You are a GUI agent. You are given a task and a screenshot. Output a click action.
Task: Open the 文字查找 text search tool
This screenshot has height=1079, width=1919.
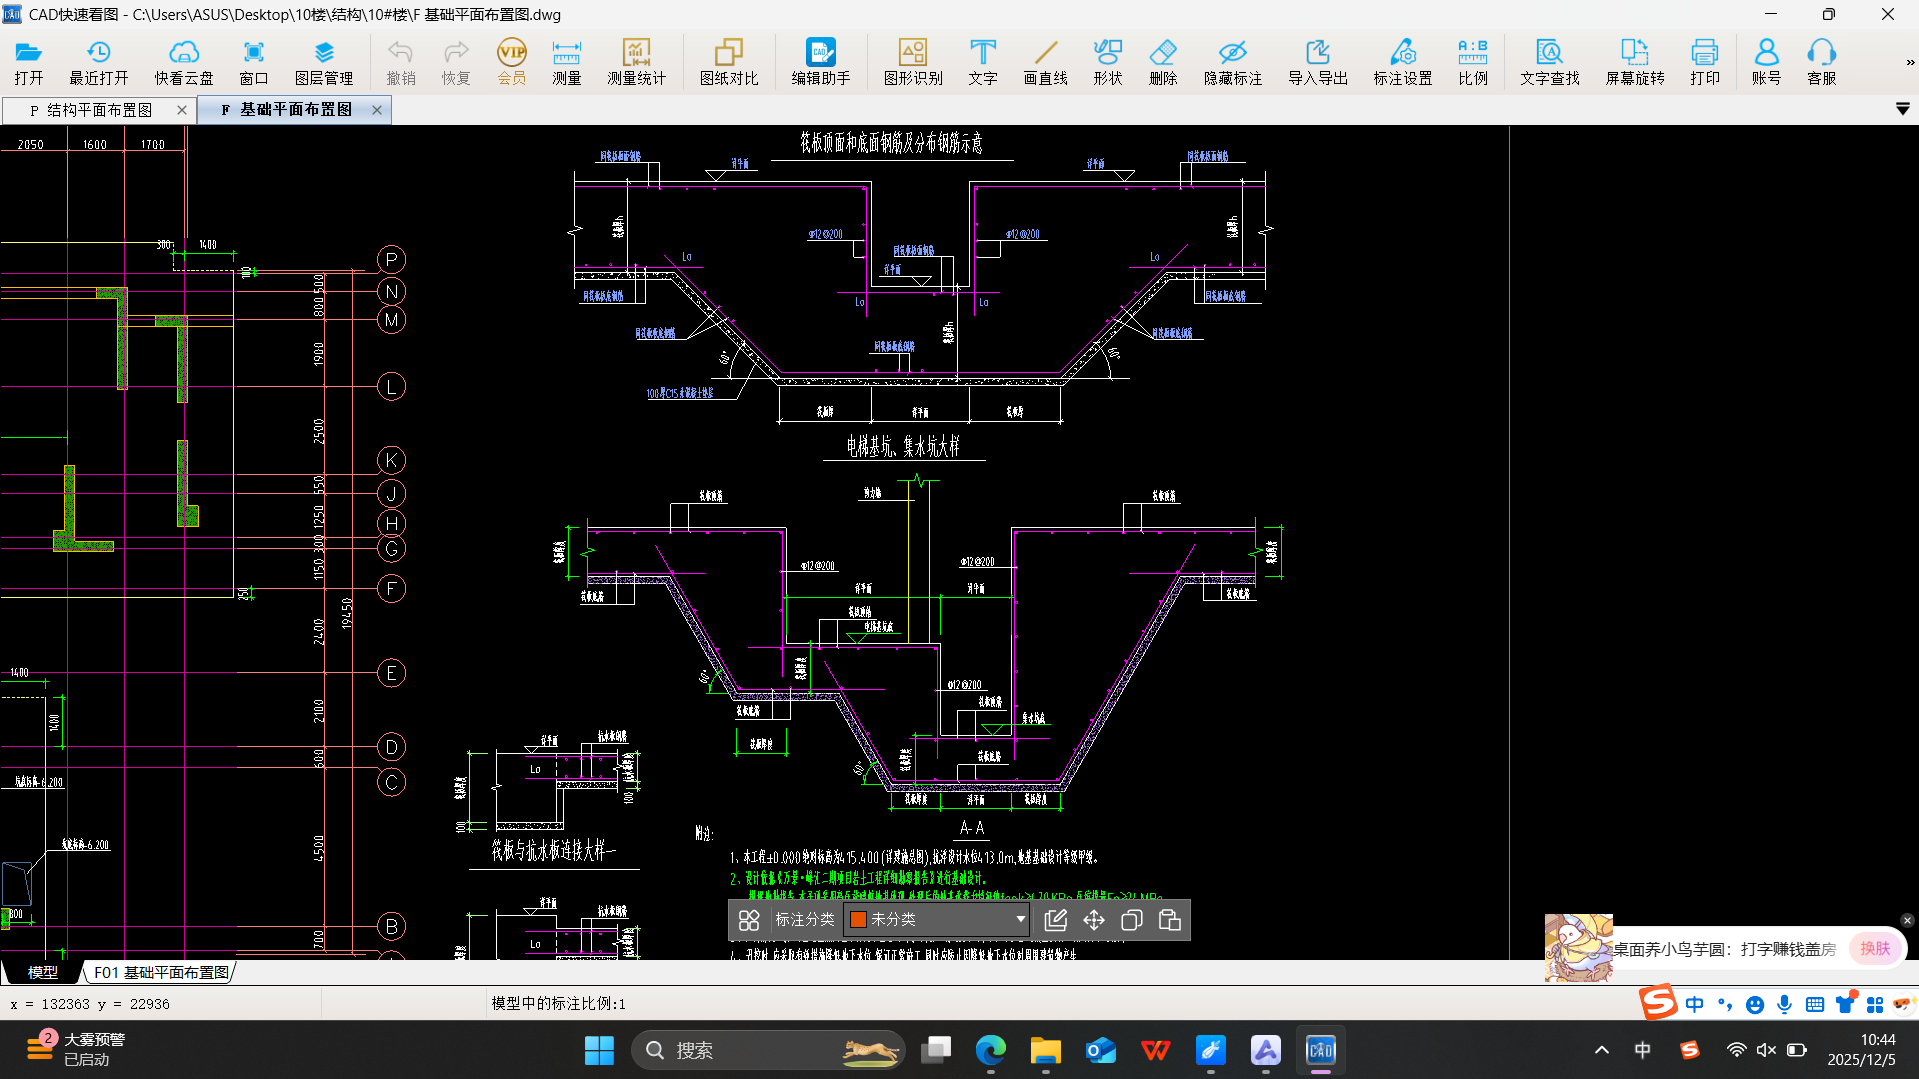point(1549,62)
